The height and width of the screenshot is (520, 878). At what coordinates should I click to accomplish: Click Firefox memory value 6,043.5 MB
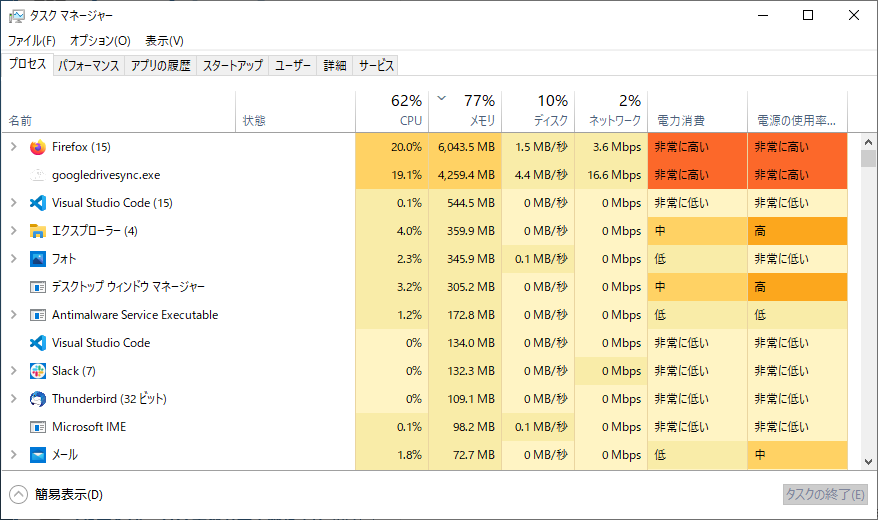point(466,147)
